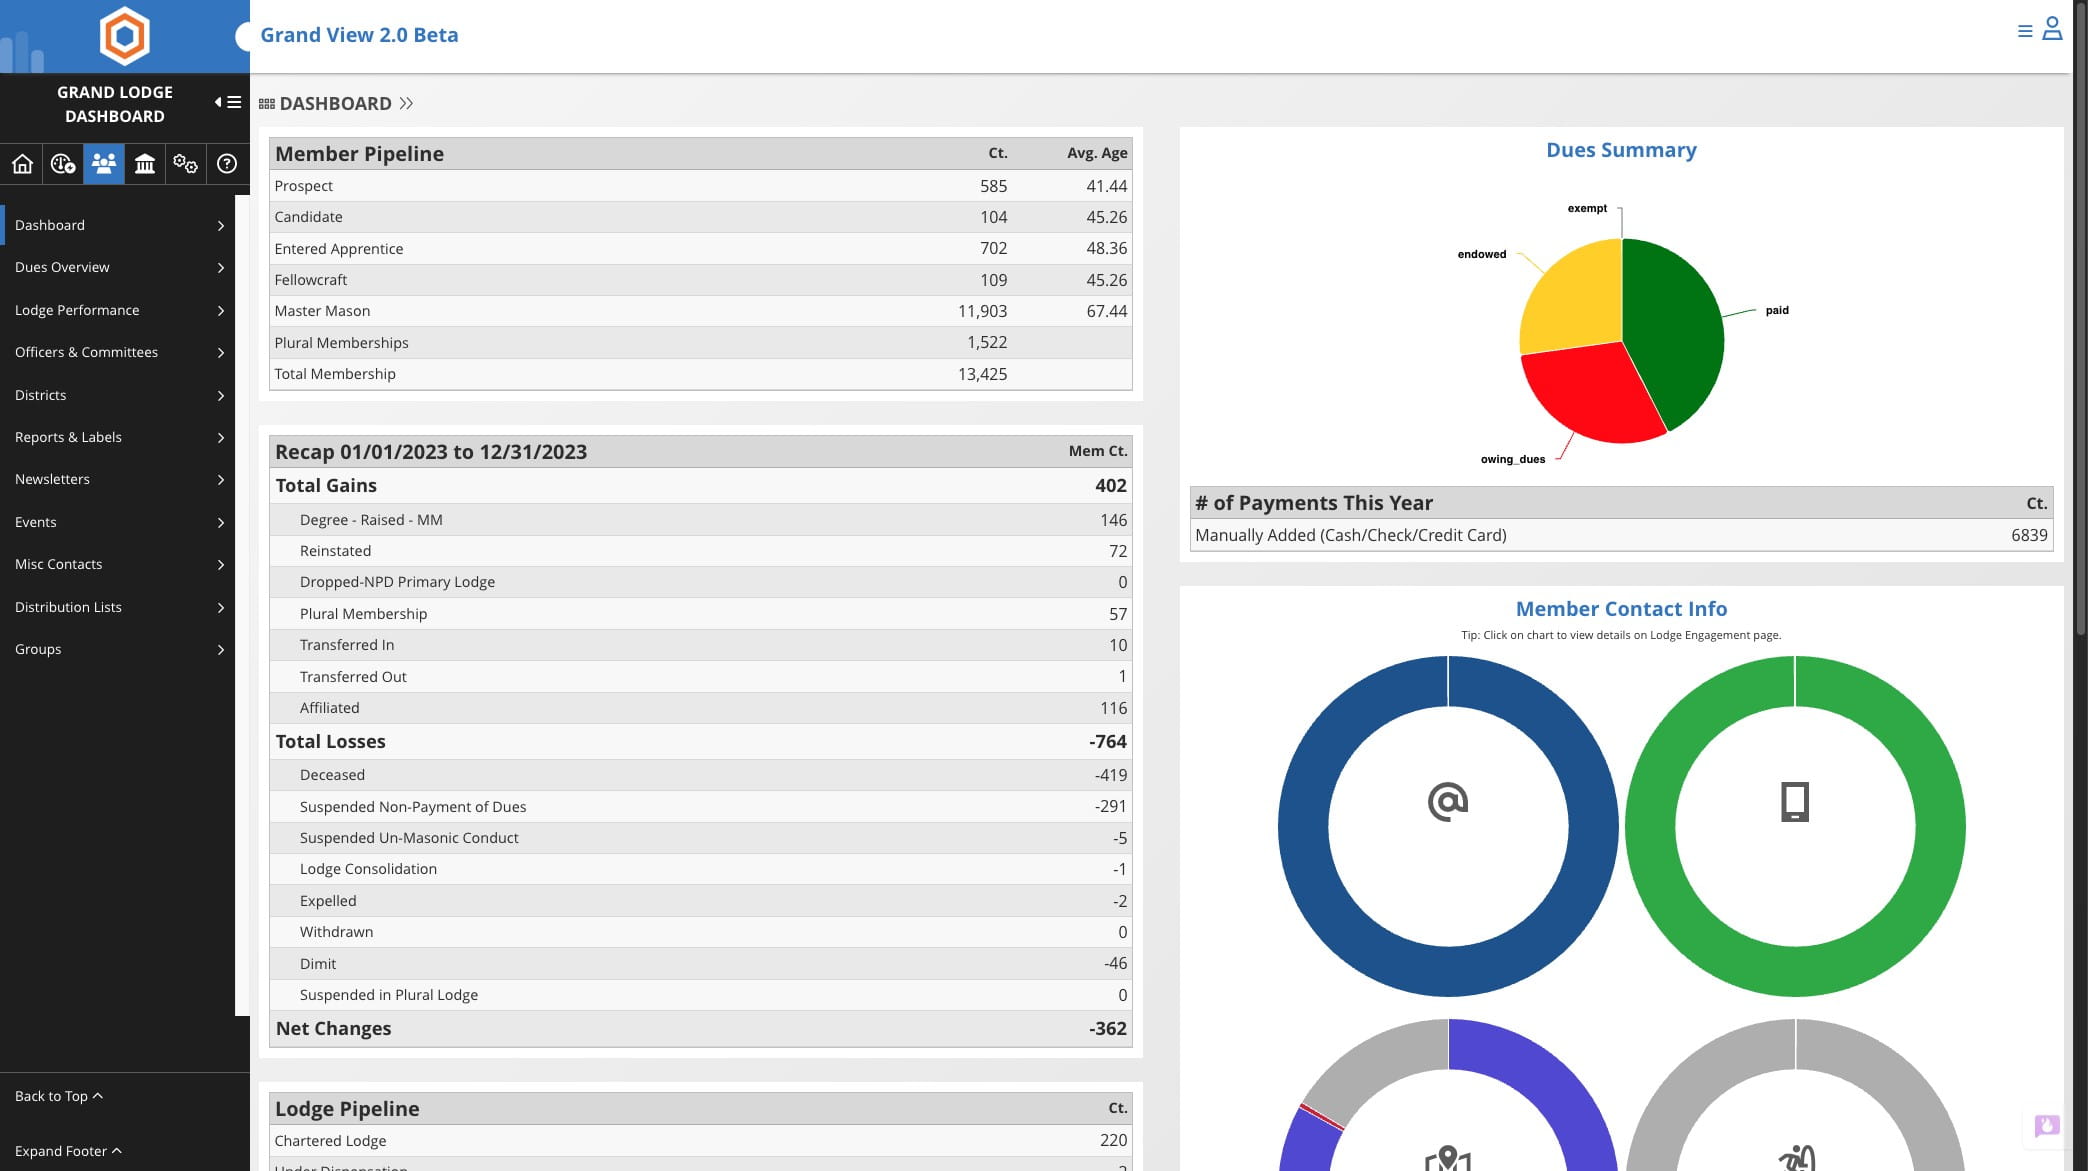The width and height of the screenshot is (2088, 1171).
Task: Click the mobile phone icon in green donut
Action: tap(1795, 801)
